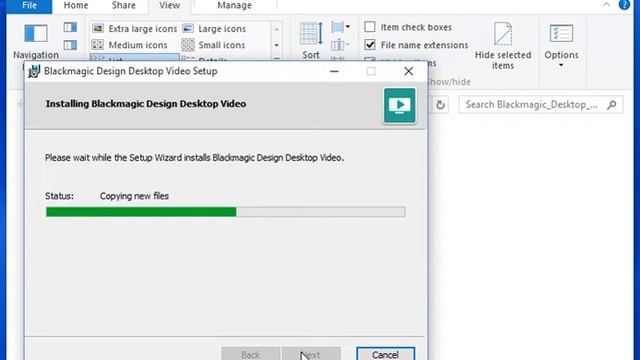The image size is (640, 360).
Task: Choose Large icons layout
Action: (x=214, y=29)
